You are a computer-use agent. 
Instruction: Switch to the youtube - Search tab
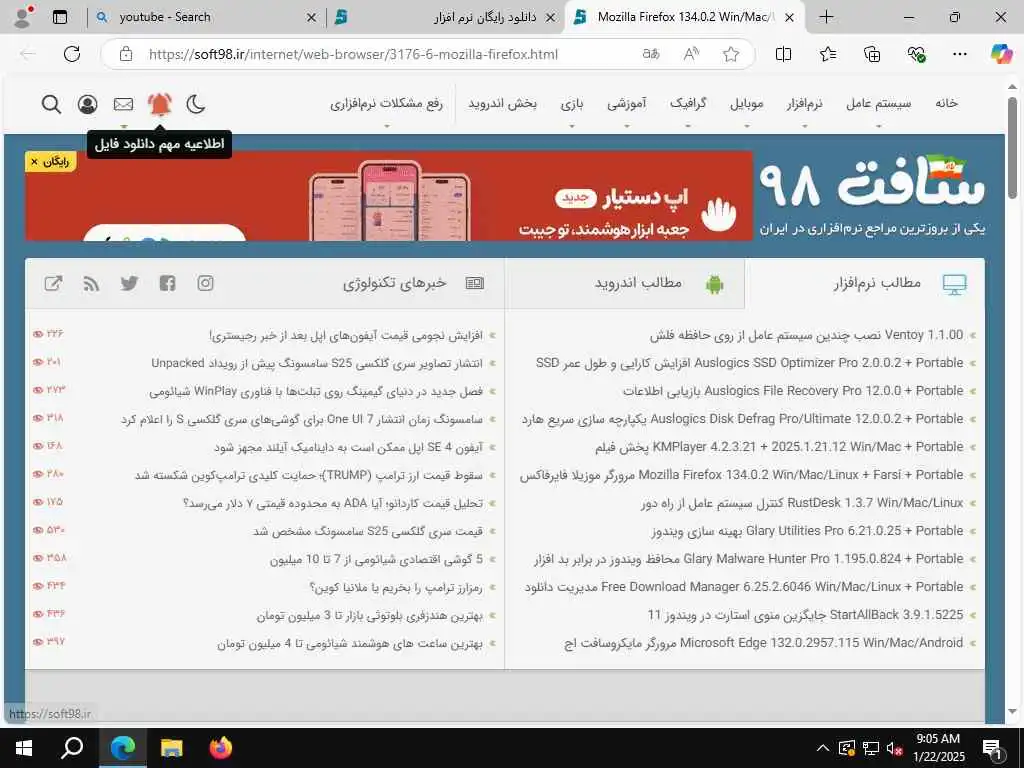pos(205,17)
